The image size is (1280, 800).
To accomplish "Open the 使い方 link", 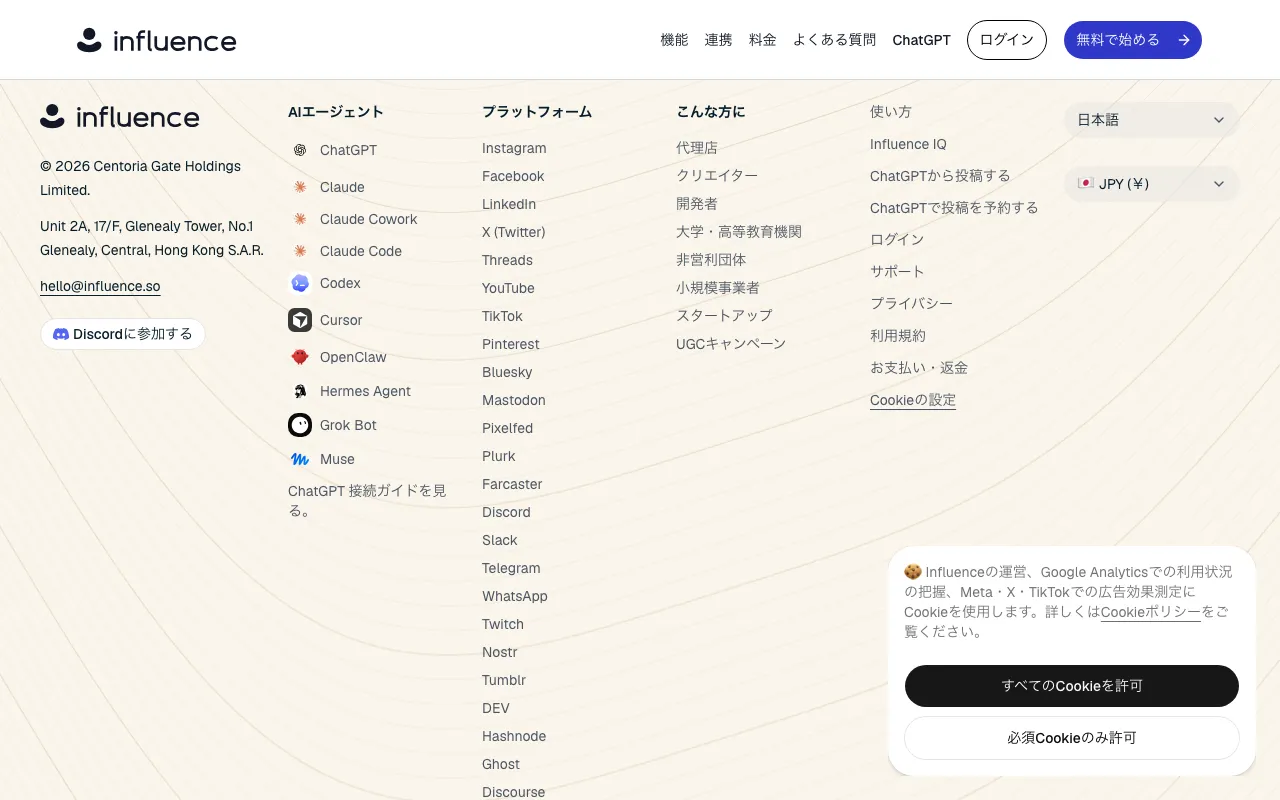I will tap(891, 112).
